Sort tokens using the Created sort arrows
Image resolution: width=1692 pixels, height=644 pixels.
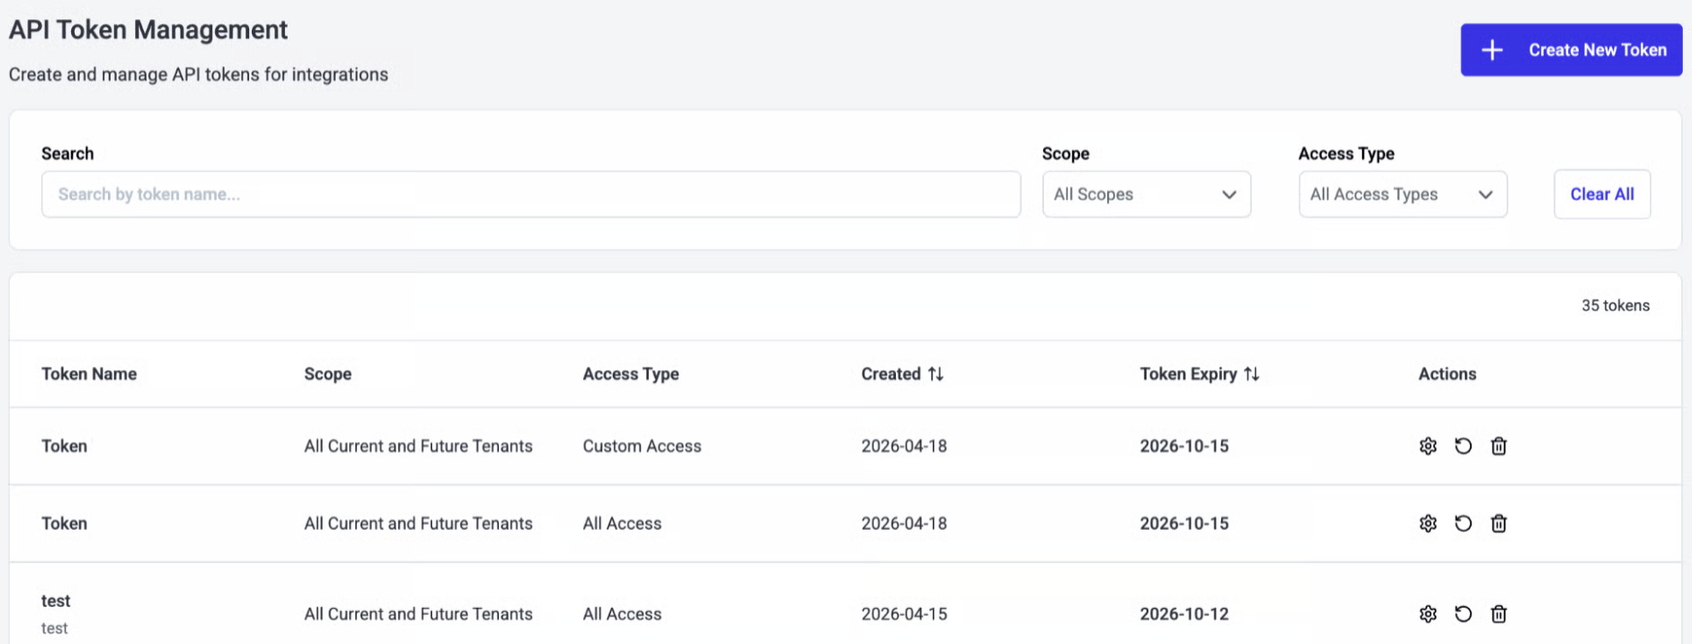(936, 374)
